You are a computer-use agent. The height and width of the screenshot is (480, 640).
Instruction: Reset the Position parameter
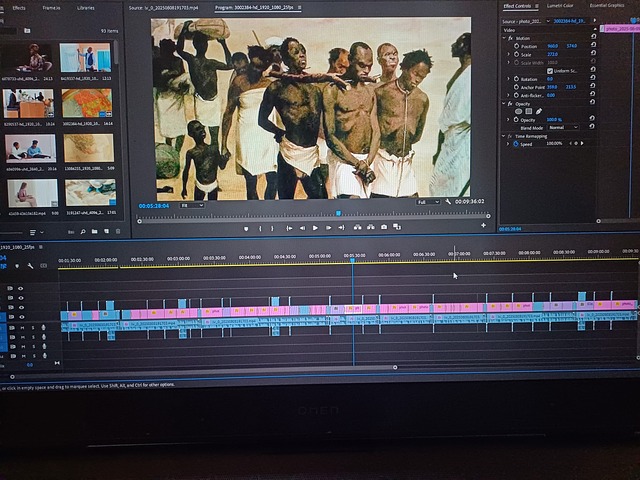coord(593,45)
